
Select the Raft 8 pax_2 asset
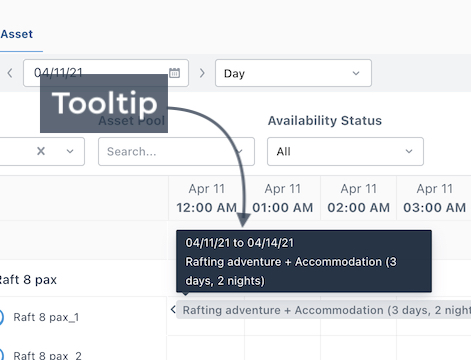tap(47, 355)
